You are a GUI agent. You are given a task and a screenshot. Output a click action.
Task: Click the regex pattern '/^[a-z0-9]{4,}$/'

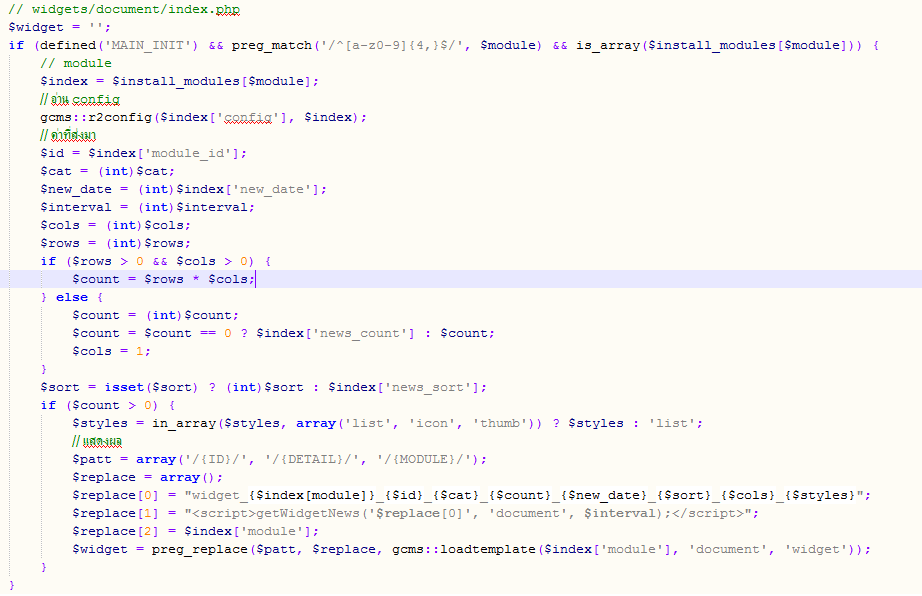(x=393, y=45)
